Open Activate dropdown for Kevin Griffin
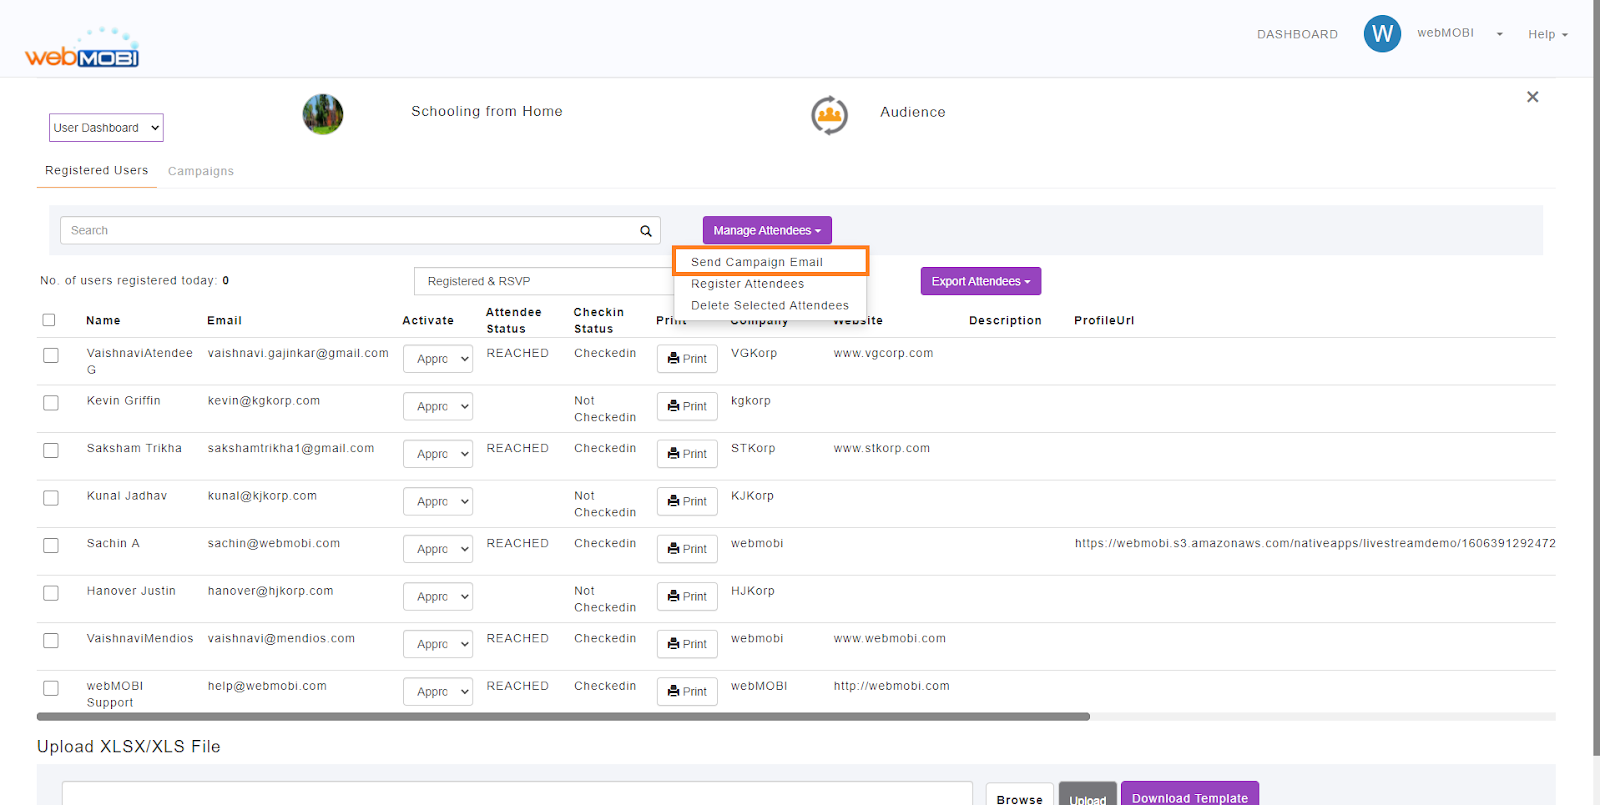Image resolution: width=1600 pixels, height=805 pixels. 438,406
